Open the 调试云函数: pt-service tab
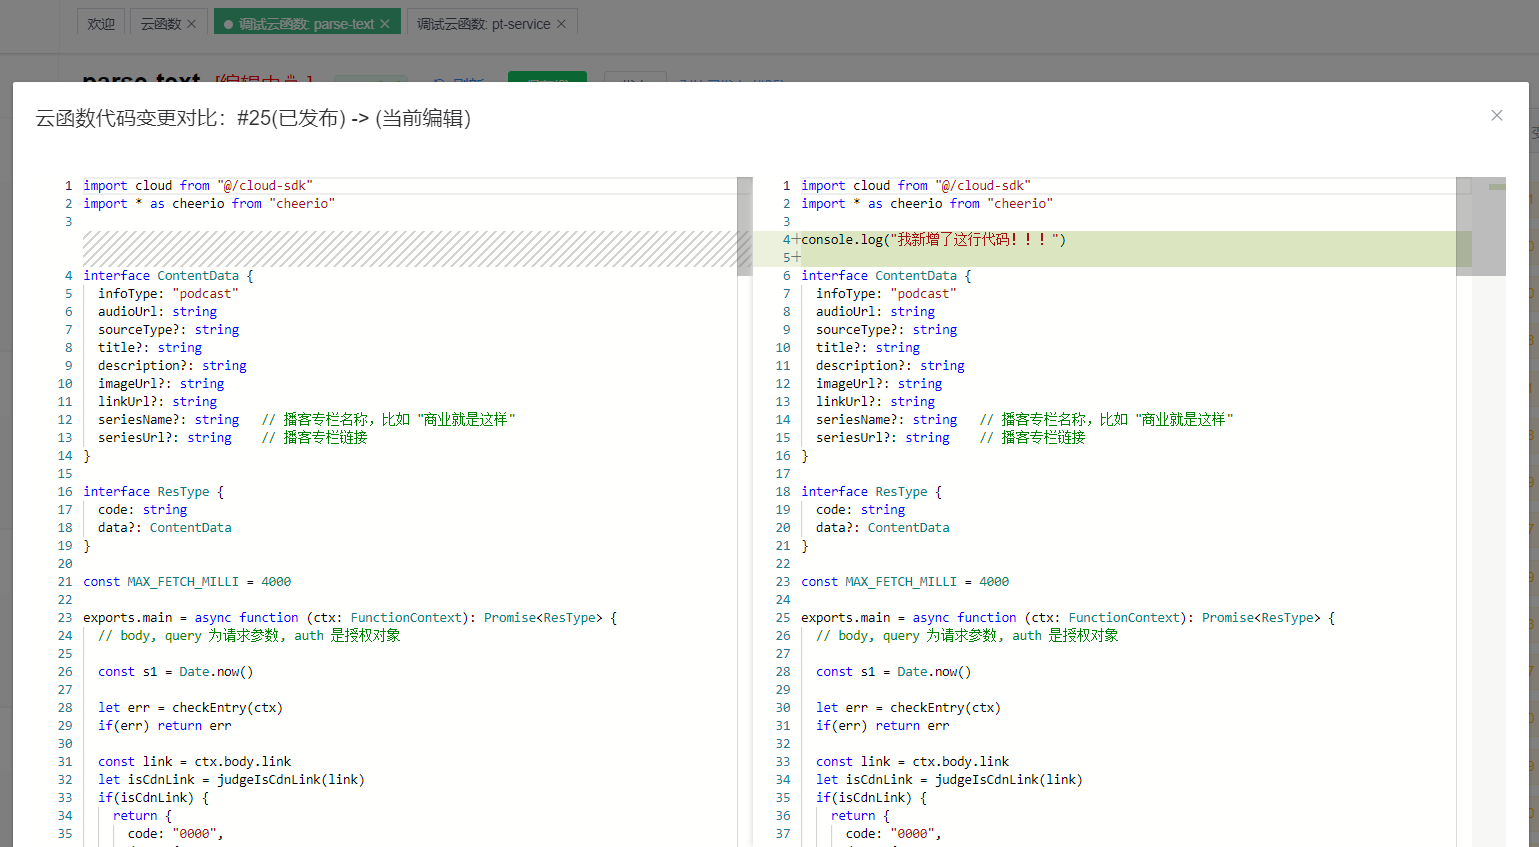Screen dimensions: 1539x847 pyautogui.click(x=483, y=24)
